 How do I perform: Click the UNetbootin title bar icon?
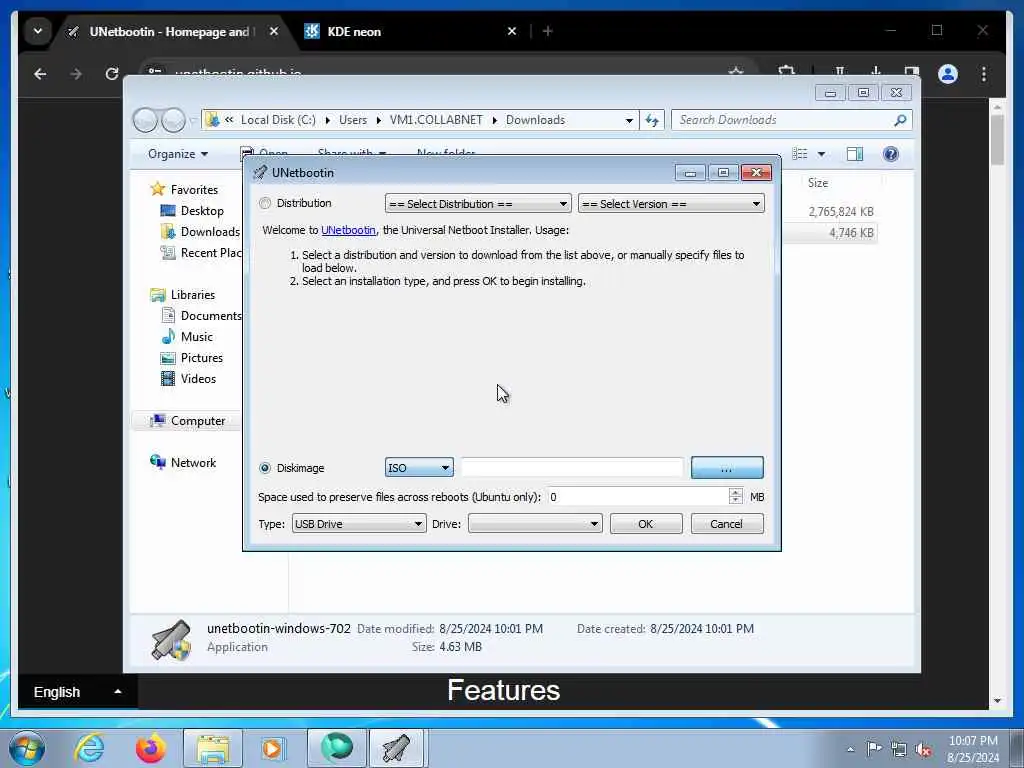(260, 172)
